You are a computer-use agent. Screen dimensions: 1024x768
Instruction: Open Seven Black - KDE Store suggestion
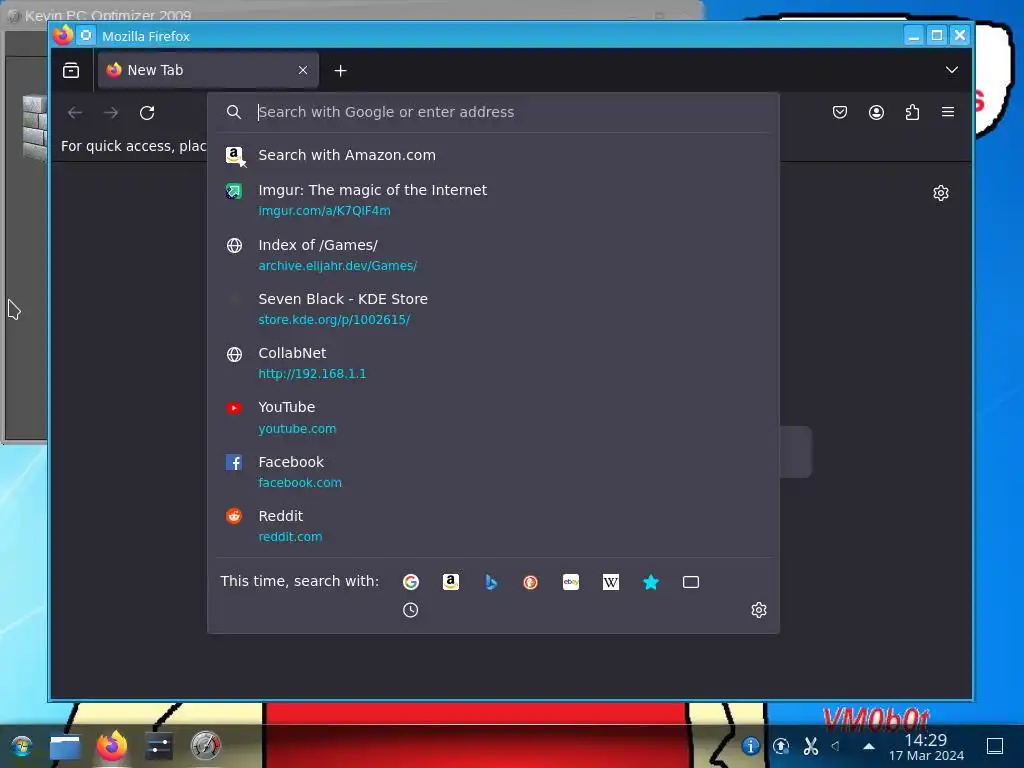coord(494,309)
